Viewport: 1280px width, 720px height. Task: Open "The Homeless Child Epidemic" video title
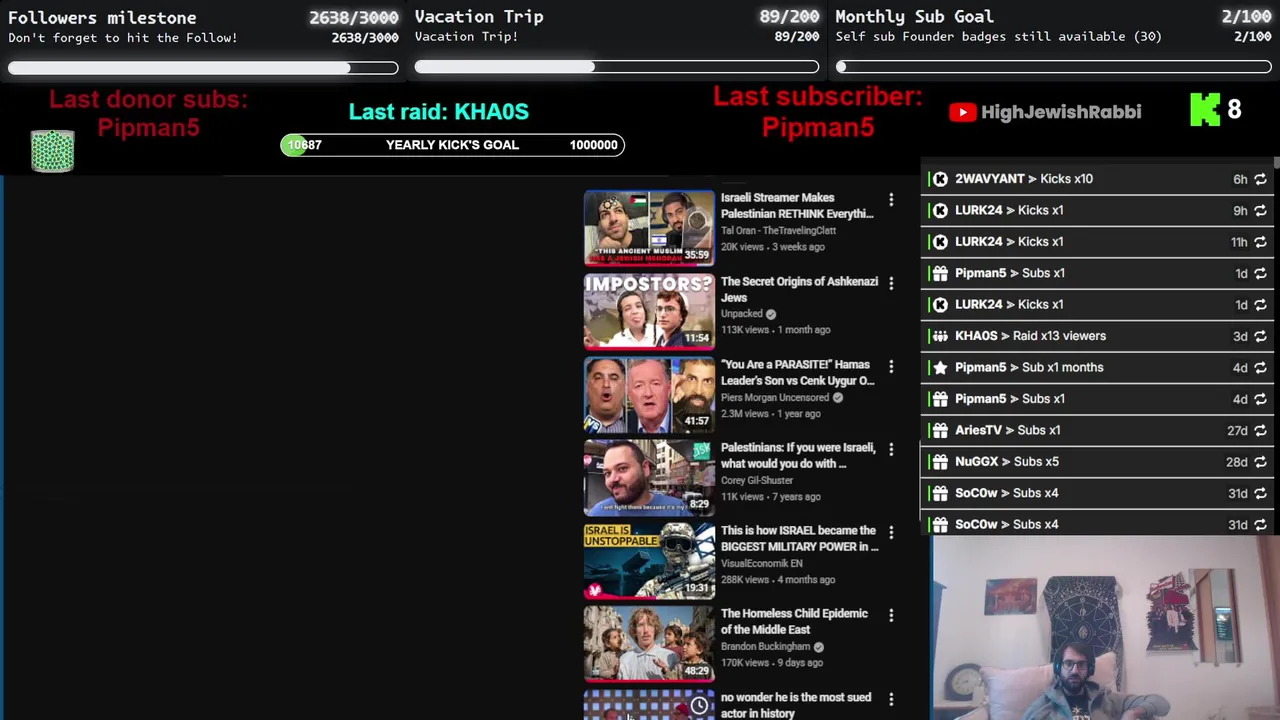(794, 622)
